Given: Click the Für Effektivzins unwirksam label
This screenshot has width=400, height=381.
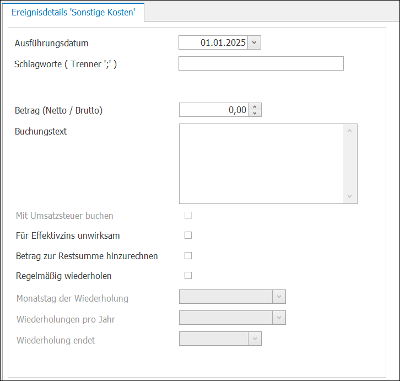Looking at the screenshot, I should tap(68, 236).
